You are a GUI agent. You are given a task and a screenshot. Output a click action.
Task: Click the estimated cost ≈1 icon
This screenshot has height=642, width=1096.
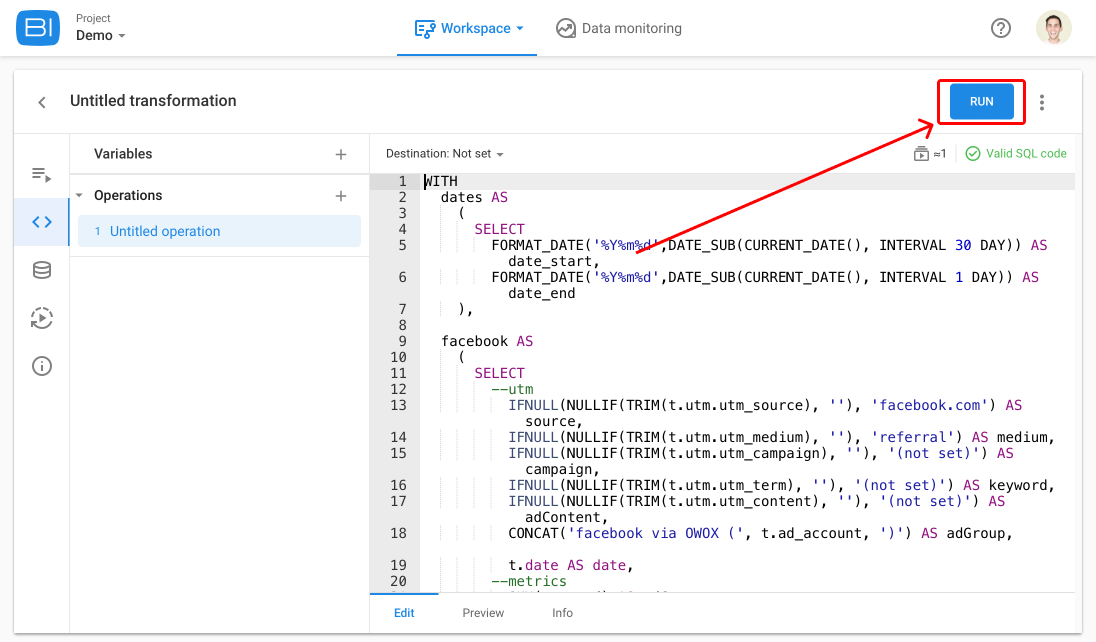(929, 153)
